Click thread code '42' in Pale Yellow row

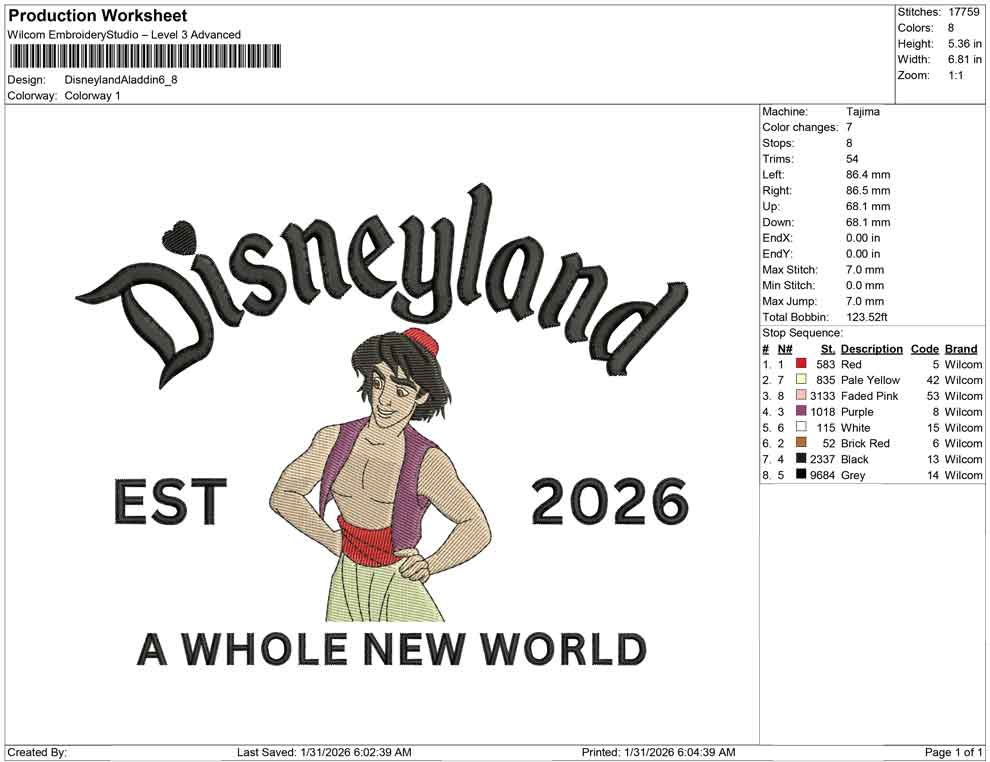point(933,380)
